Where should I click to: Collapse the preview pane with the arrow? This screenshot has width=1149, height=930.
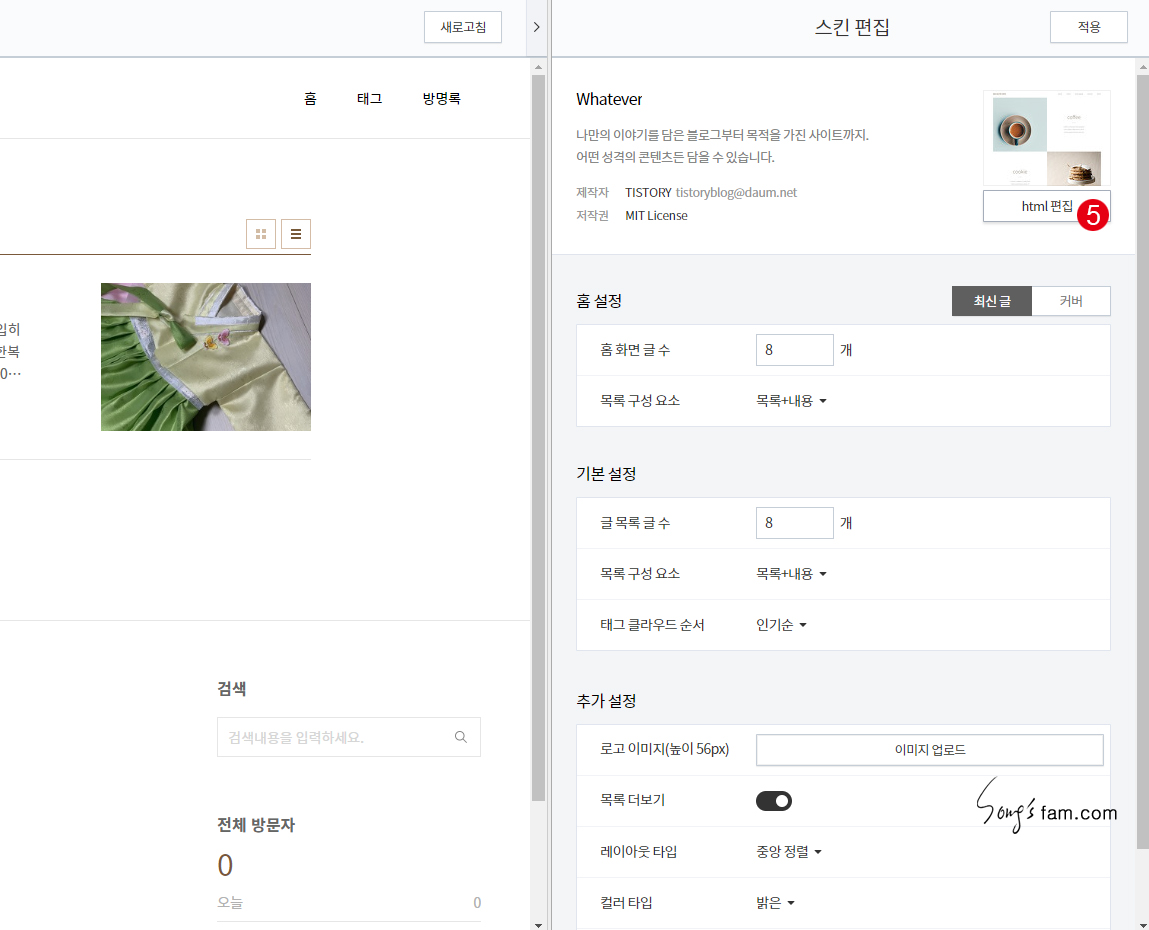tap(536, 27)
